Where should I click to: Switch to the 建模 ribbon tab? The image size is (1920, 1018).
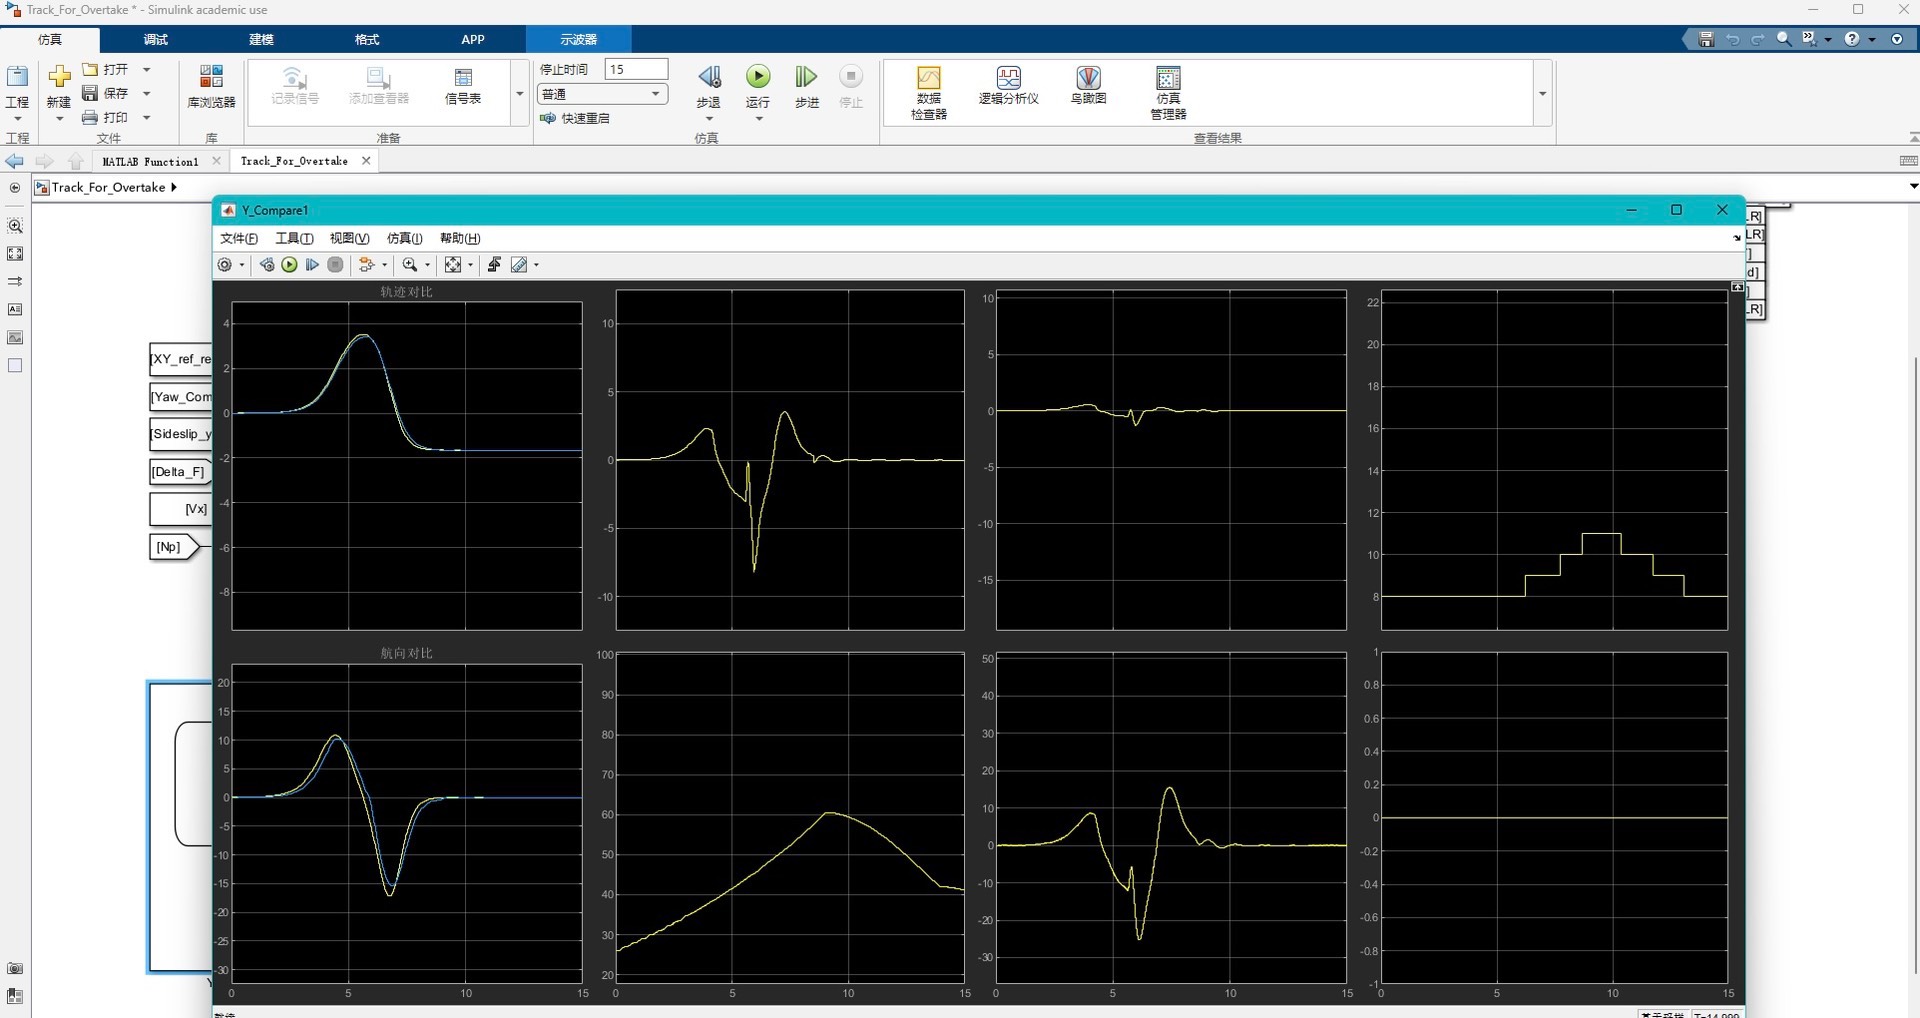coord(260,40)
